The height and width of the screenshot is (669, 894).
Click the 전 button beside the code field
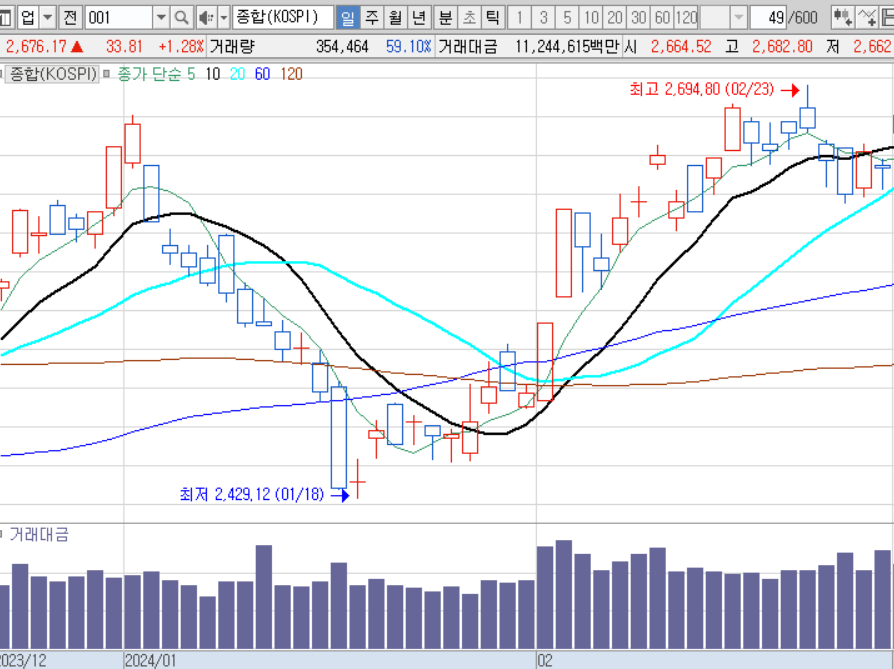70,18
